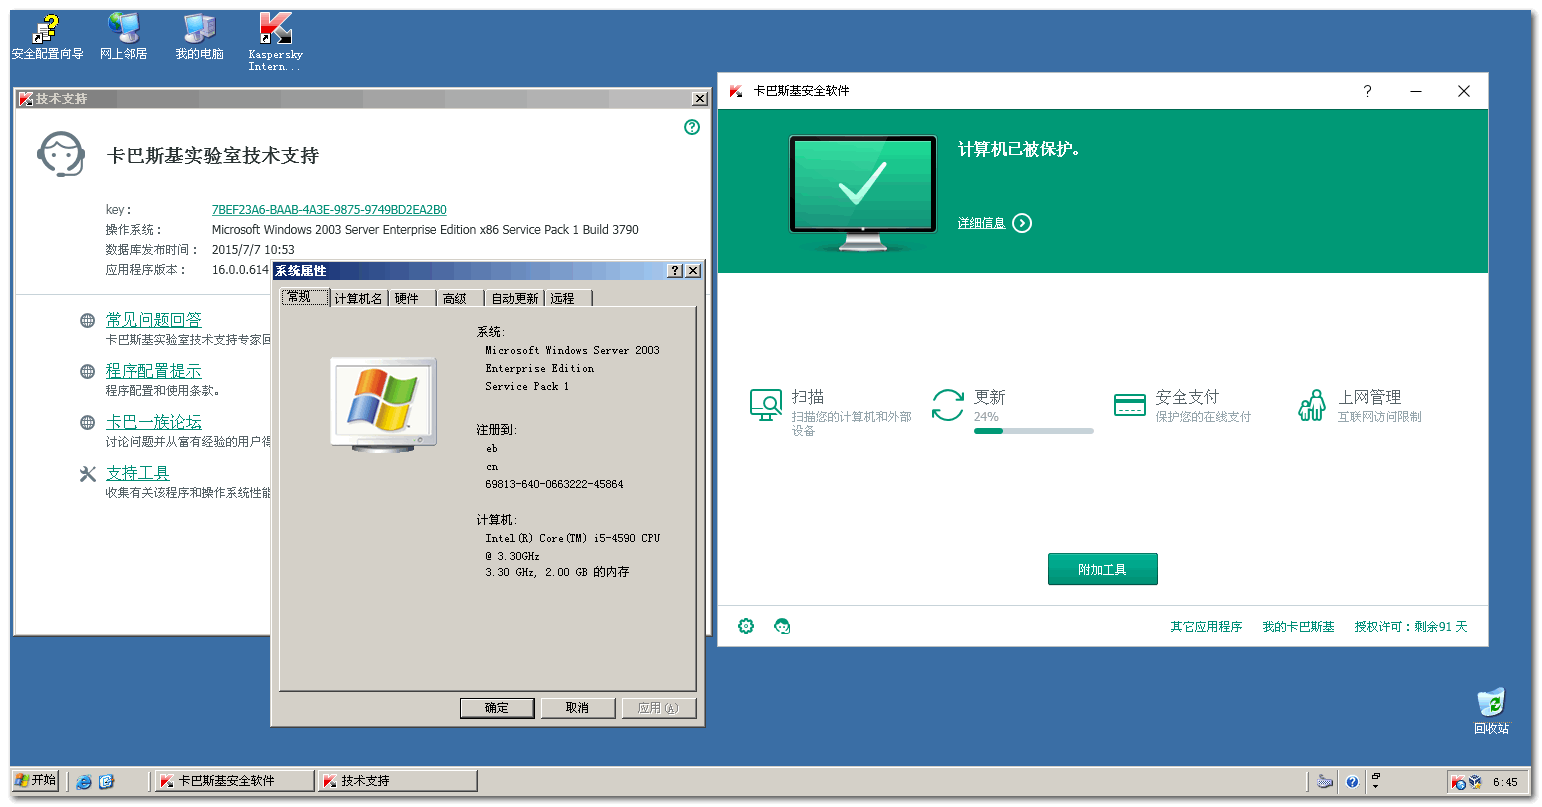1542x807 pixels.
Task: Click the 安全支付 card icon
Action: tap(1129, 405)
